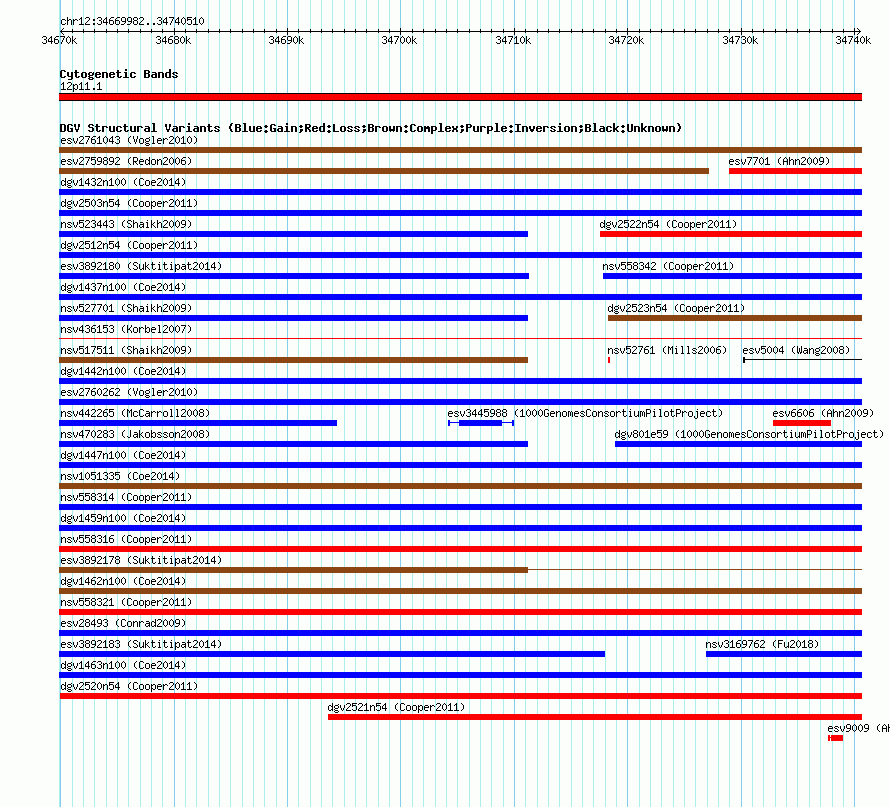Open the nsv3169762 (Fu2018) label

click(762, 644)
